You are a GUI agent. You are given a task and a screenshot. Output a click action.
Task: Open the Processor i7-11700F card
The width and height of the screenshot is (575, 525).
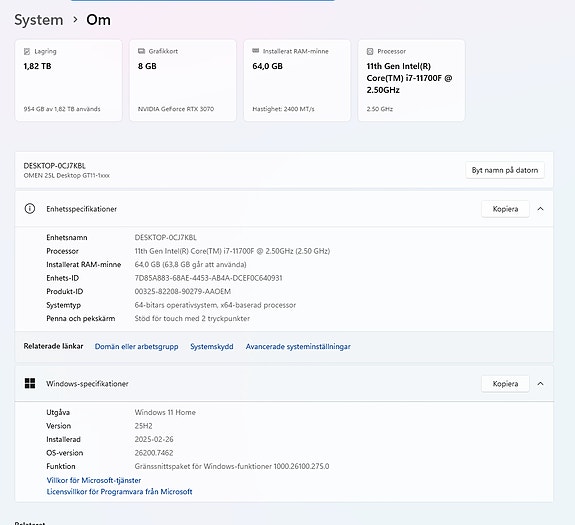pyautogui.click(x=411, y=80)
